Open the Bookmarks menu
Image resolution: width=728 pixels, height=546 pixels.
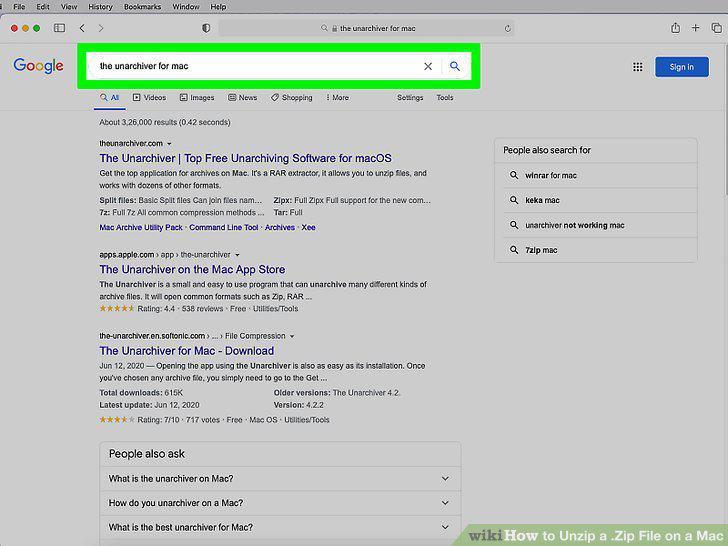143,6
